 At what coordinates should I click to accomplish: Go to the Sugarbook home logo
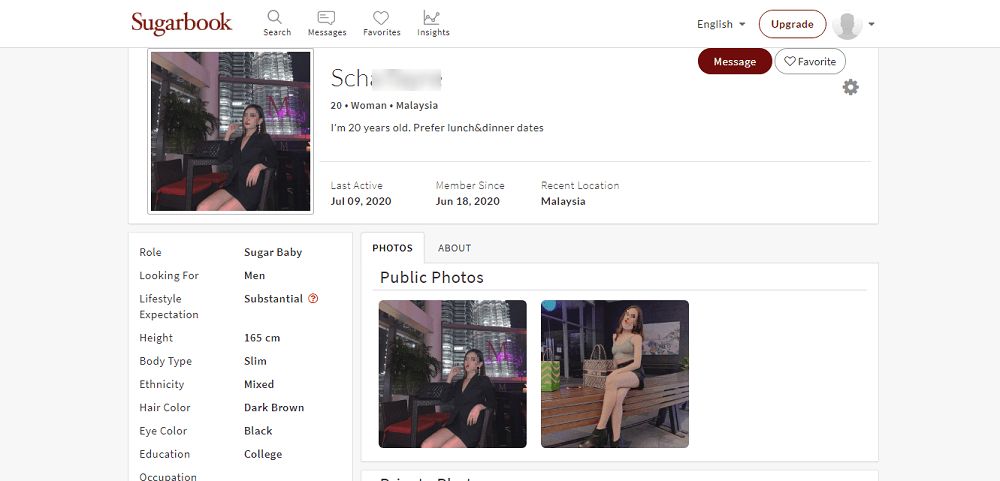point(182,23)
